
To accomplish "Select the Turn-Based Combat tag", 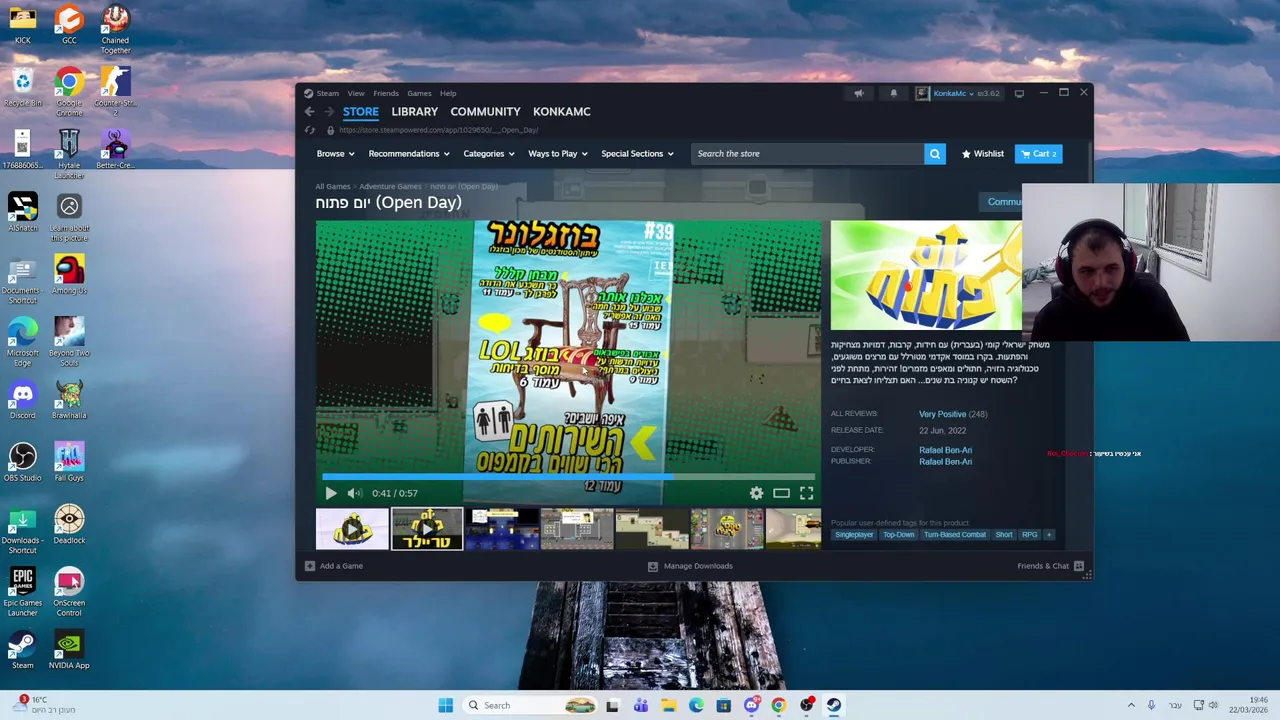I will 954,535.
